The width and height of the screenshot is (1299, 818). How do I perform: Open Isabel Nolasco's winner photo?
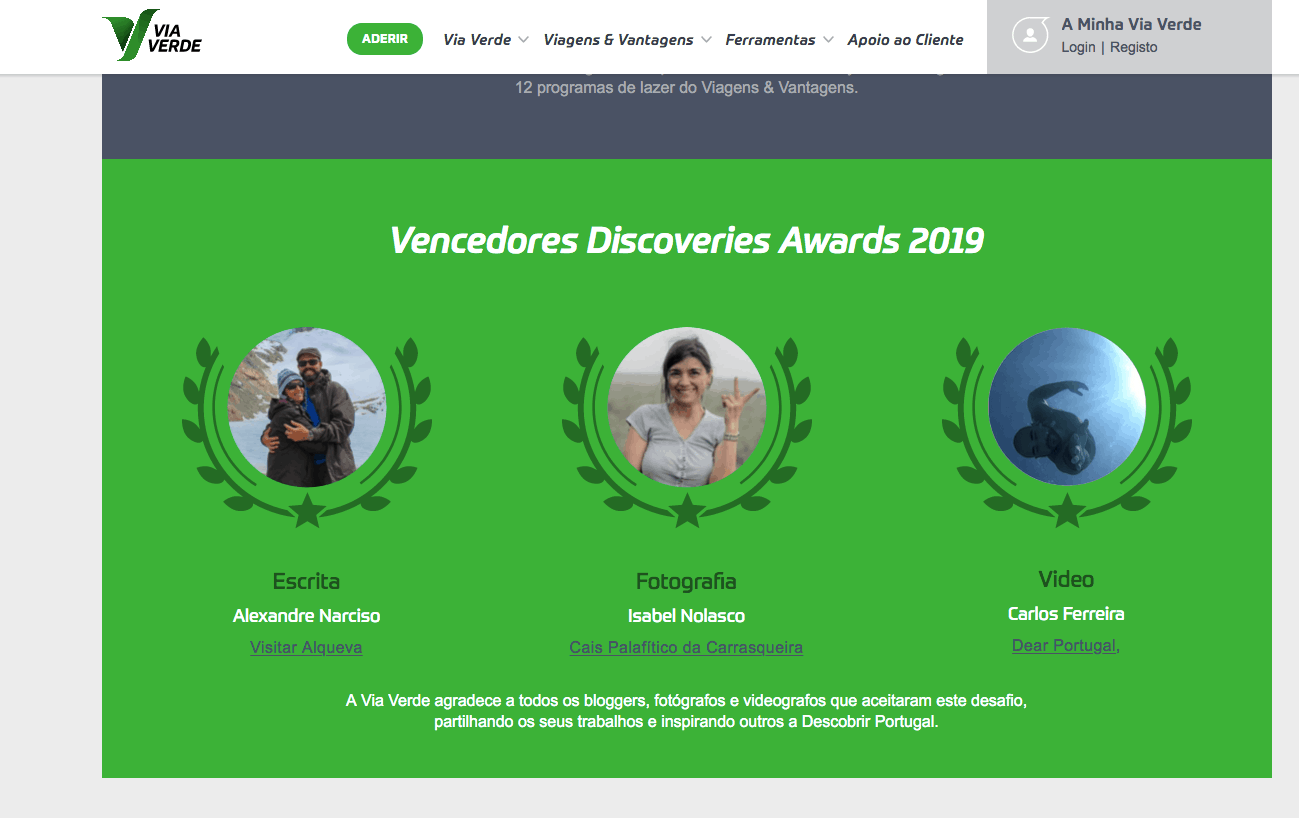point(687,408)
